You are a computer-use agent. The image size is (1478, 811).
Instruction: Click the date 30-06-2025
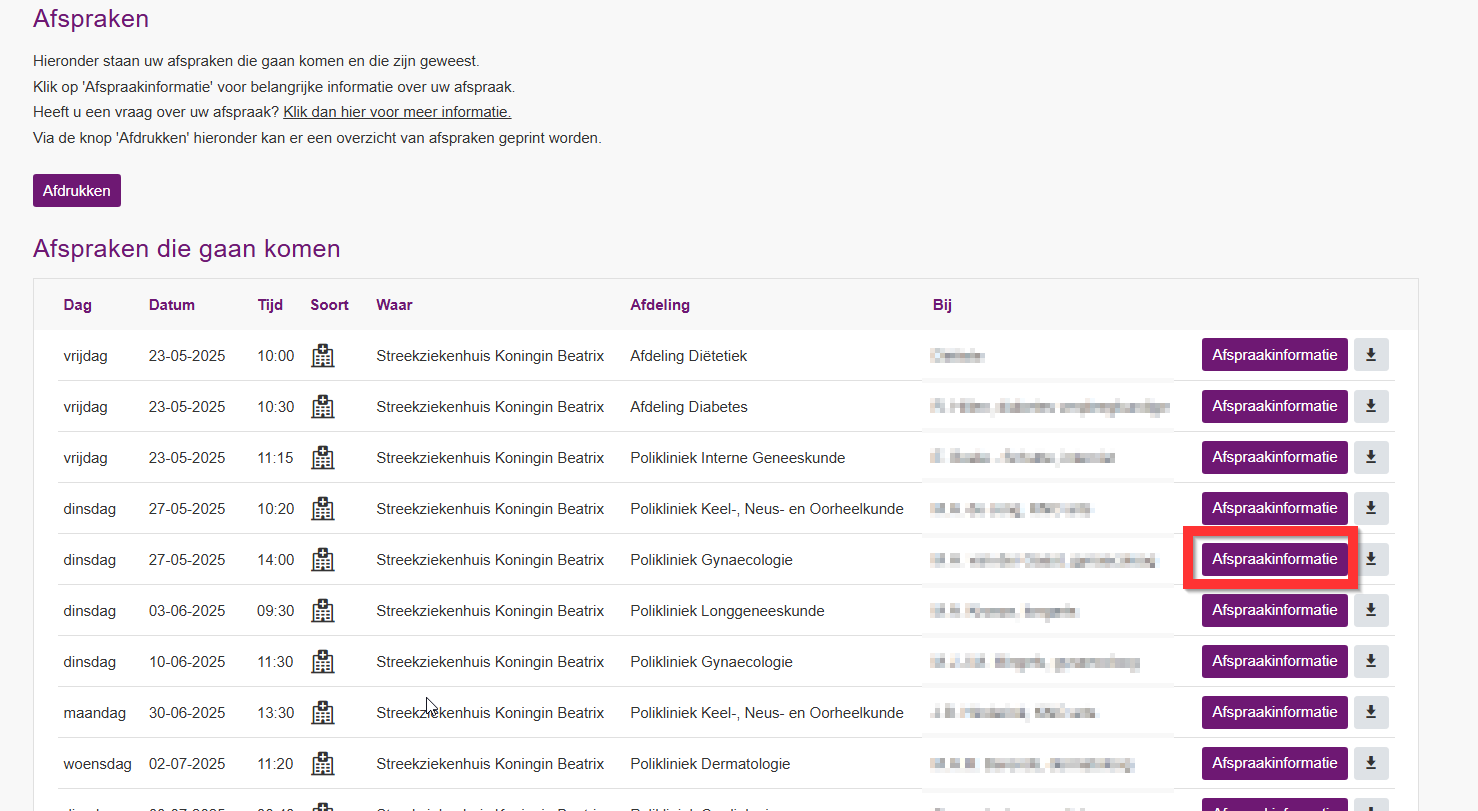point(187,713)
